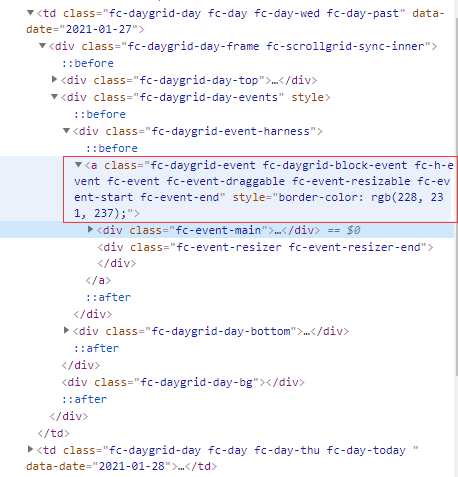Screen dimensions: 458x477
Task: Expand the fc-daygrid-day-top div
Action: tap(54, 79)
